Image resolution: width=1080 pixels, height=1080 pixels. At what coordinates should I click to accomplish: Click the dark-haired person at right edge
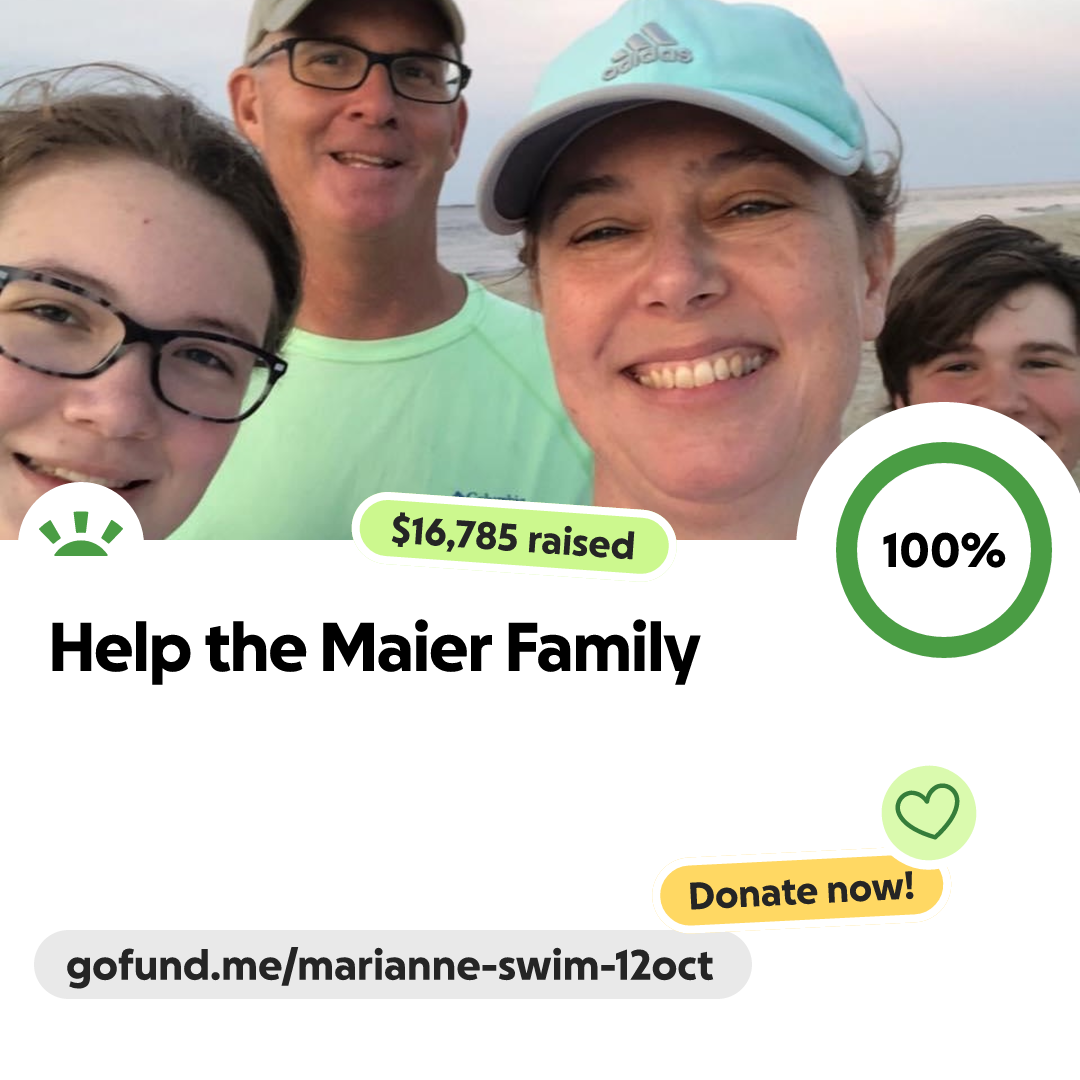pos(982,324)
